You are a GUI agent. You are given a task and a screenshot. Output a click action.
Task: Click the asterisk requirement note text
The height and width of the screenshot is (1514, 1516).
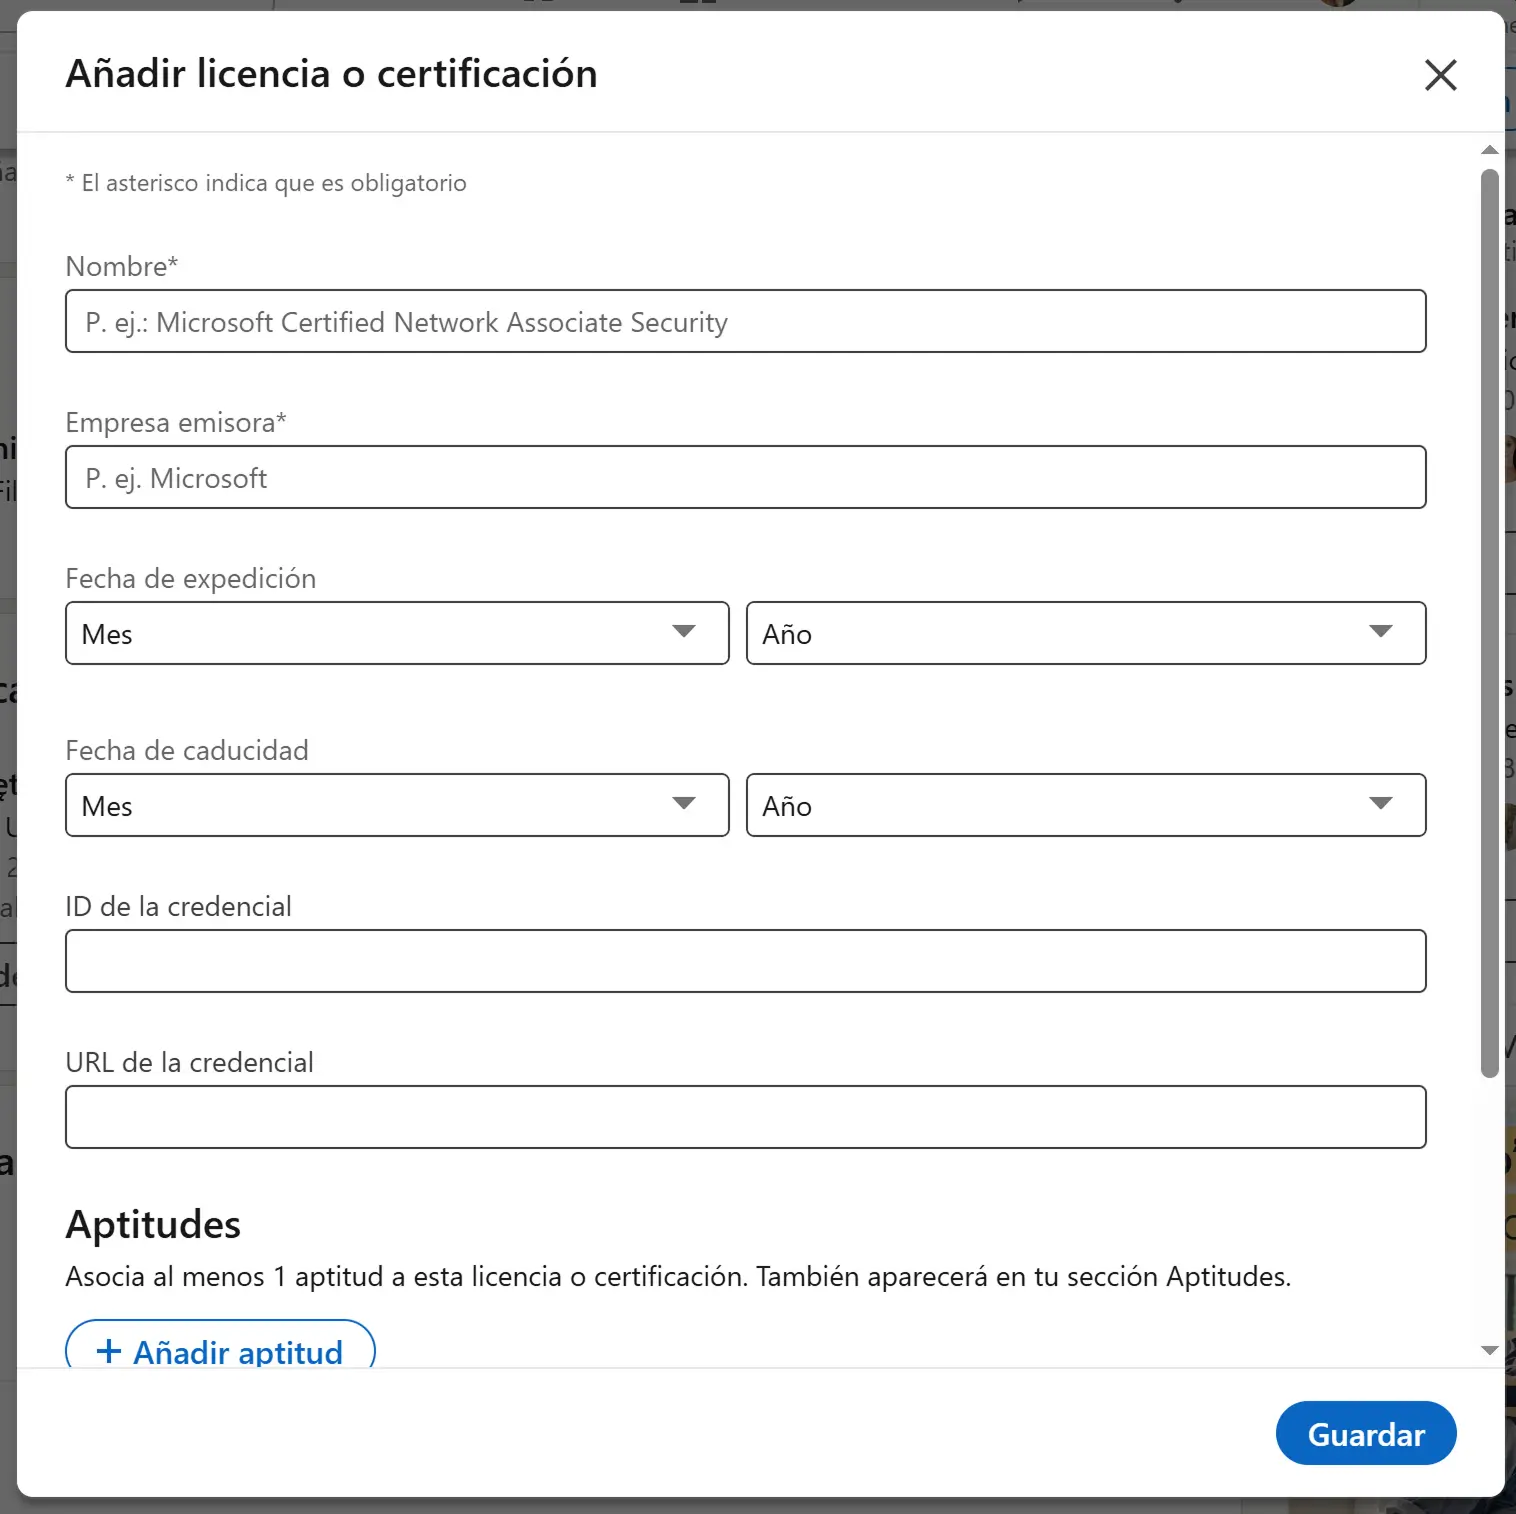click(x=266, y=183)
